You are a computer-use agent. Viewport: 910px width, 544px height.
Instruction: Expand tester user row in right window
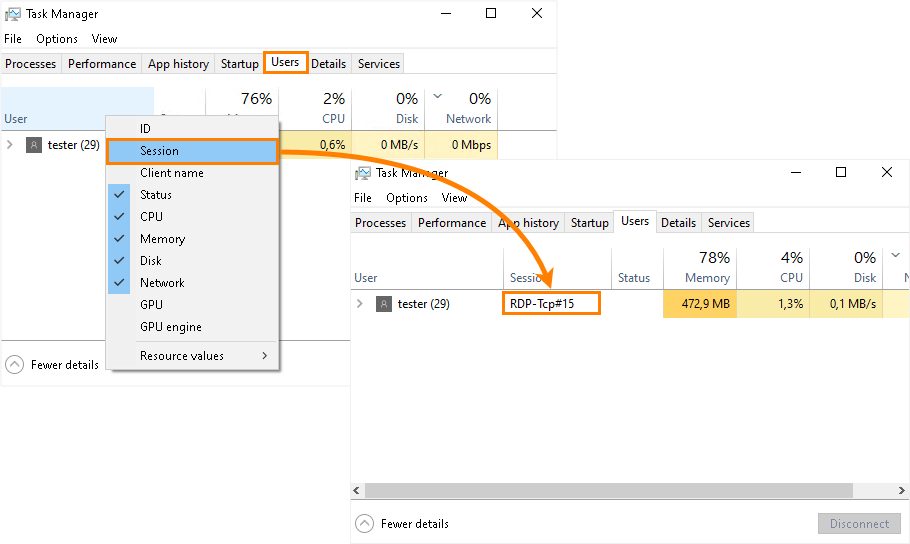(x=360, y=304)
